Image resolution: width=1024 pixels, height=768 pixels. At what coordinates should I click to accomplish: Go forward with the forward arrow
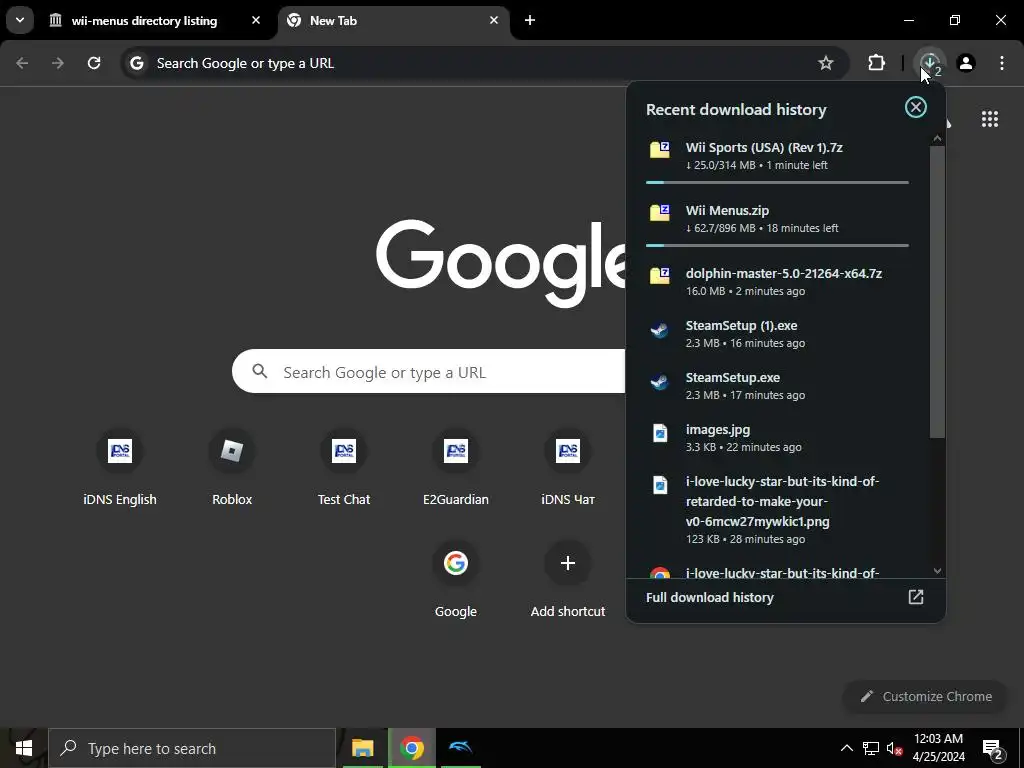coord(58,63)
